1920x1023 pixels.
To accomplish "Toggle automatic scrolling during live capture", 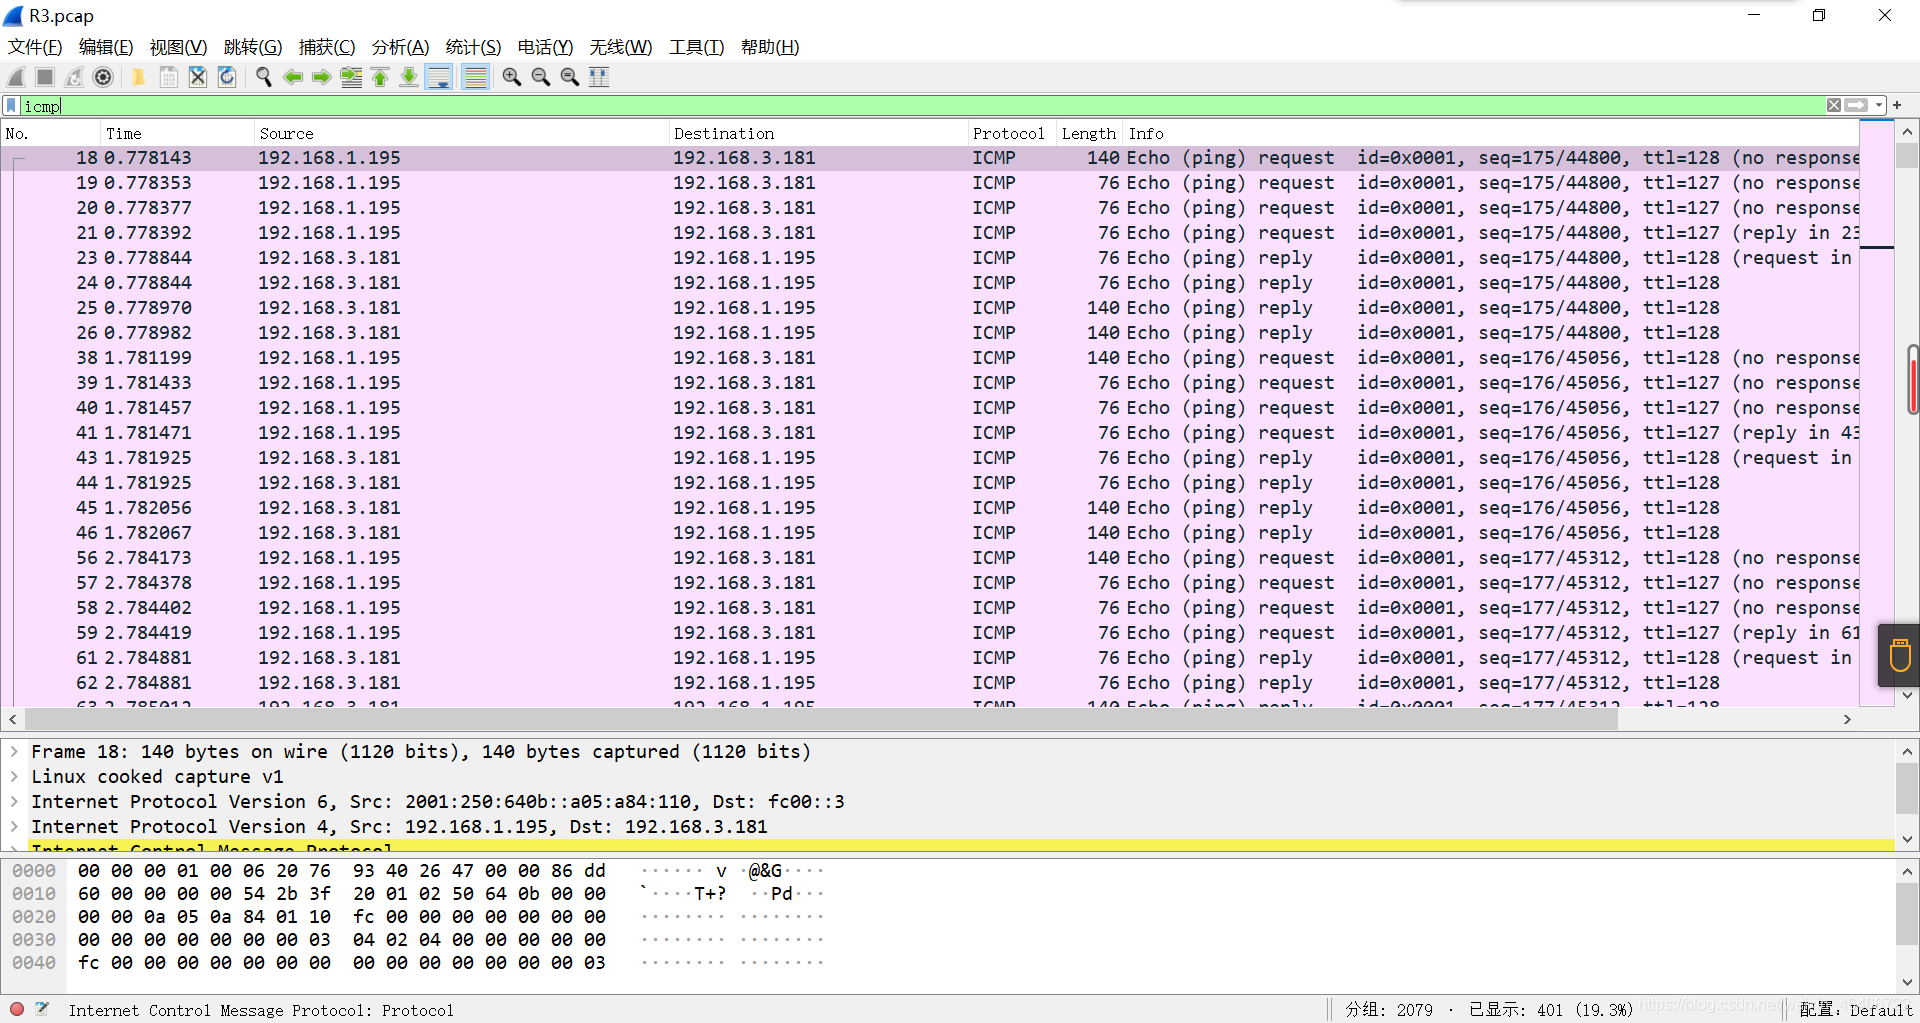I will (x=439, y=77).
